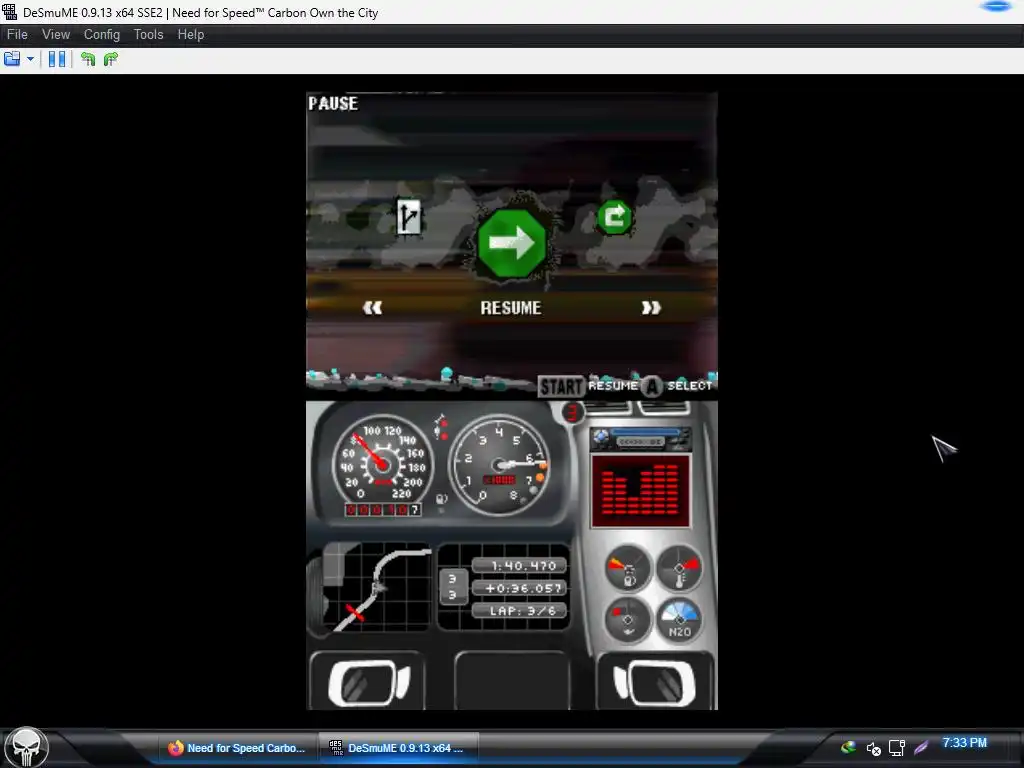The height and width of the screenshot is (768, 1024).
Task: Expand the Open ROM dropdown arrow
Action: pos(30,59)
